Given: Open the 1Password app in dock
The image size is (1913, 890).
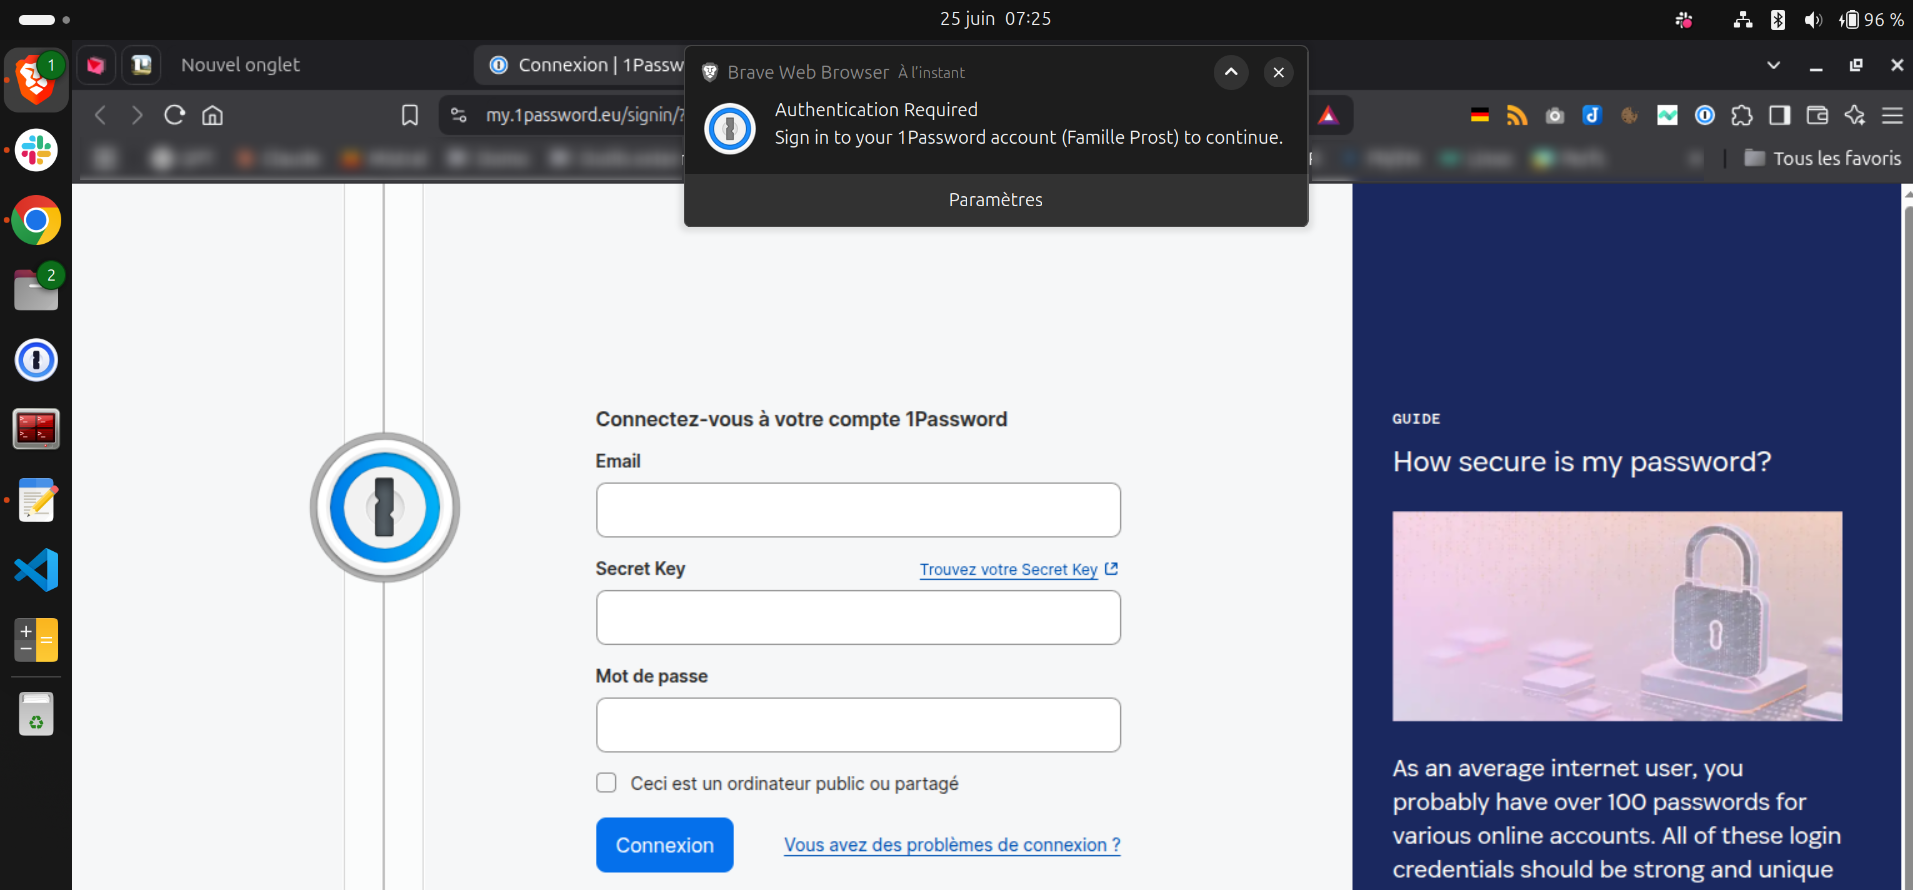Looking at the screenshot, I should coord(36,360).
